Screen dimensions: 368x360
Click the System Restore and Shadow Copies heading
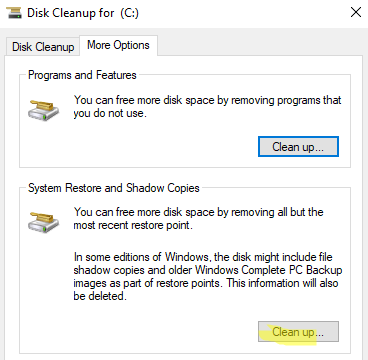(x=114, y=188)
